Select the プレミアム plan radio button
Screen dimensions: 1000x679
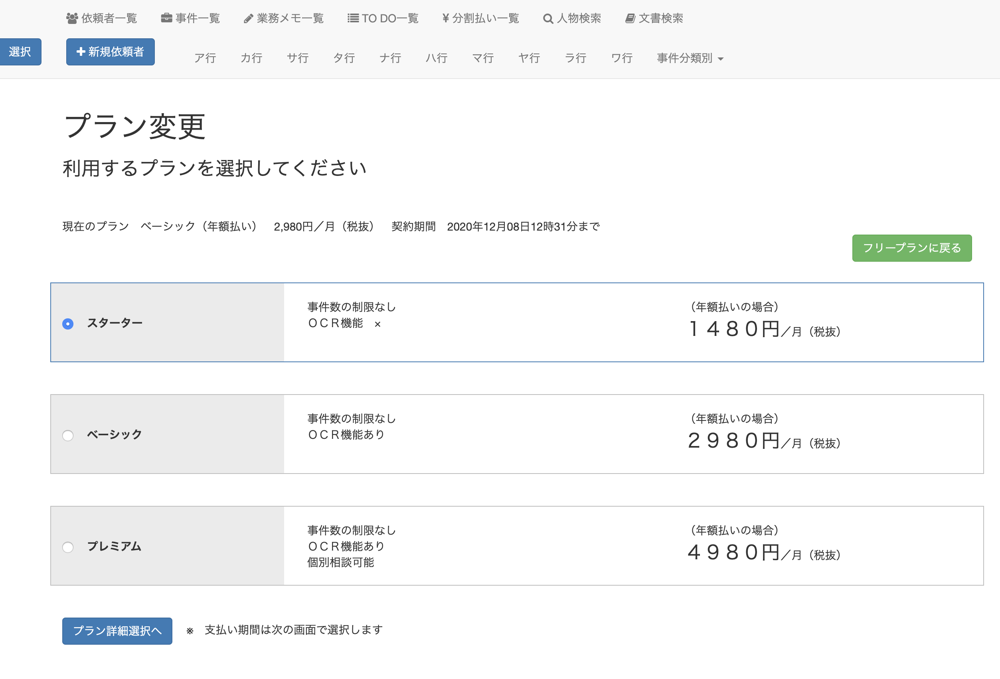68,547
